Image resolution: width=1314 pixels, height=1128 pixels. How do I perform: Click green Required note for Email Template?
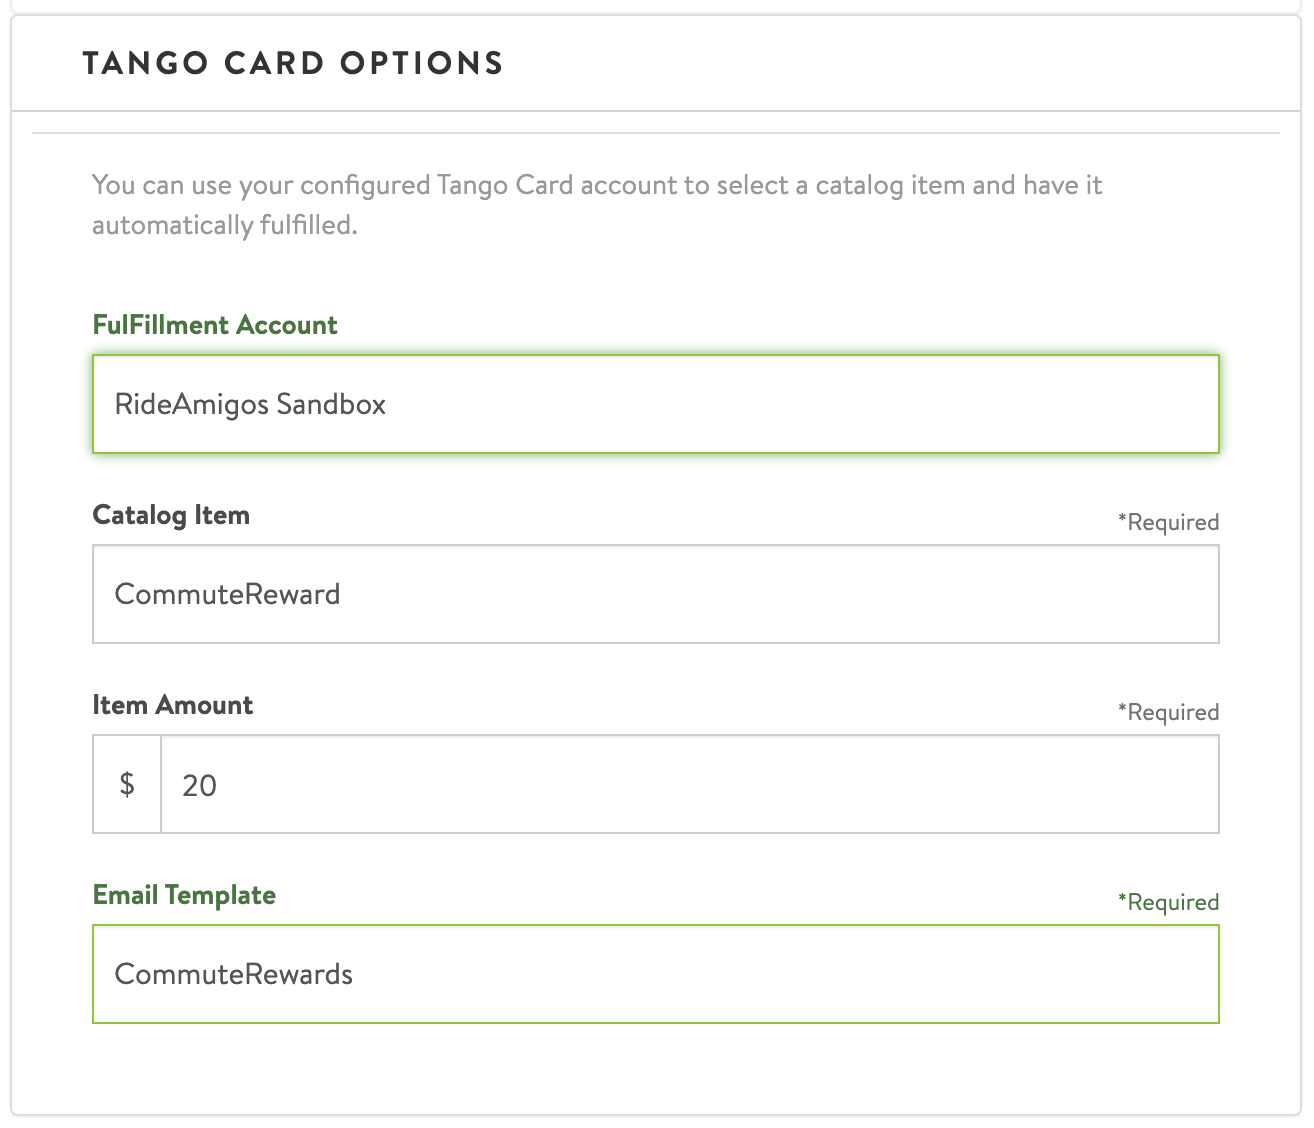pos(1168,902)
